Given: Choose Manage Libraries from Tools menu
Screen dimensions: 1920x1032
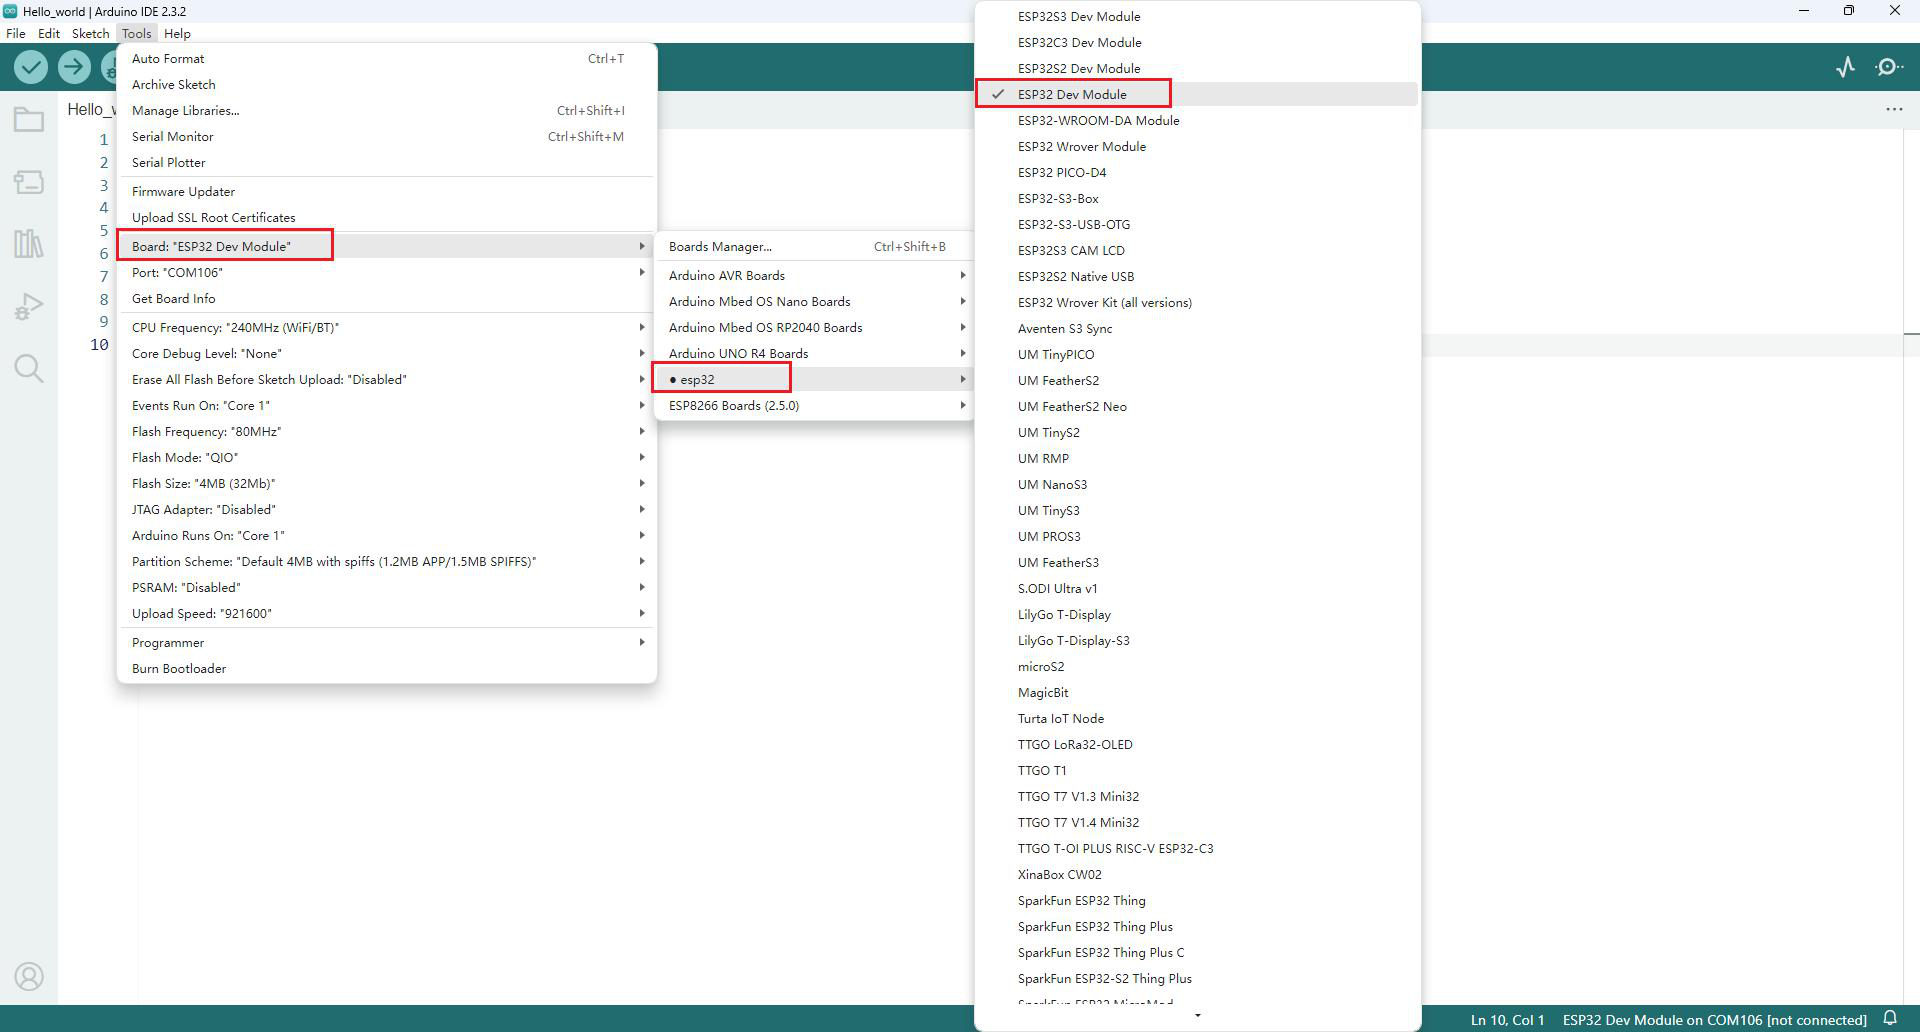Looking at the screenshot, I should pos(387,110).
